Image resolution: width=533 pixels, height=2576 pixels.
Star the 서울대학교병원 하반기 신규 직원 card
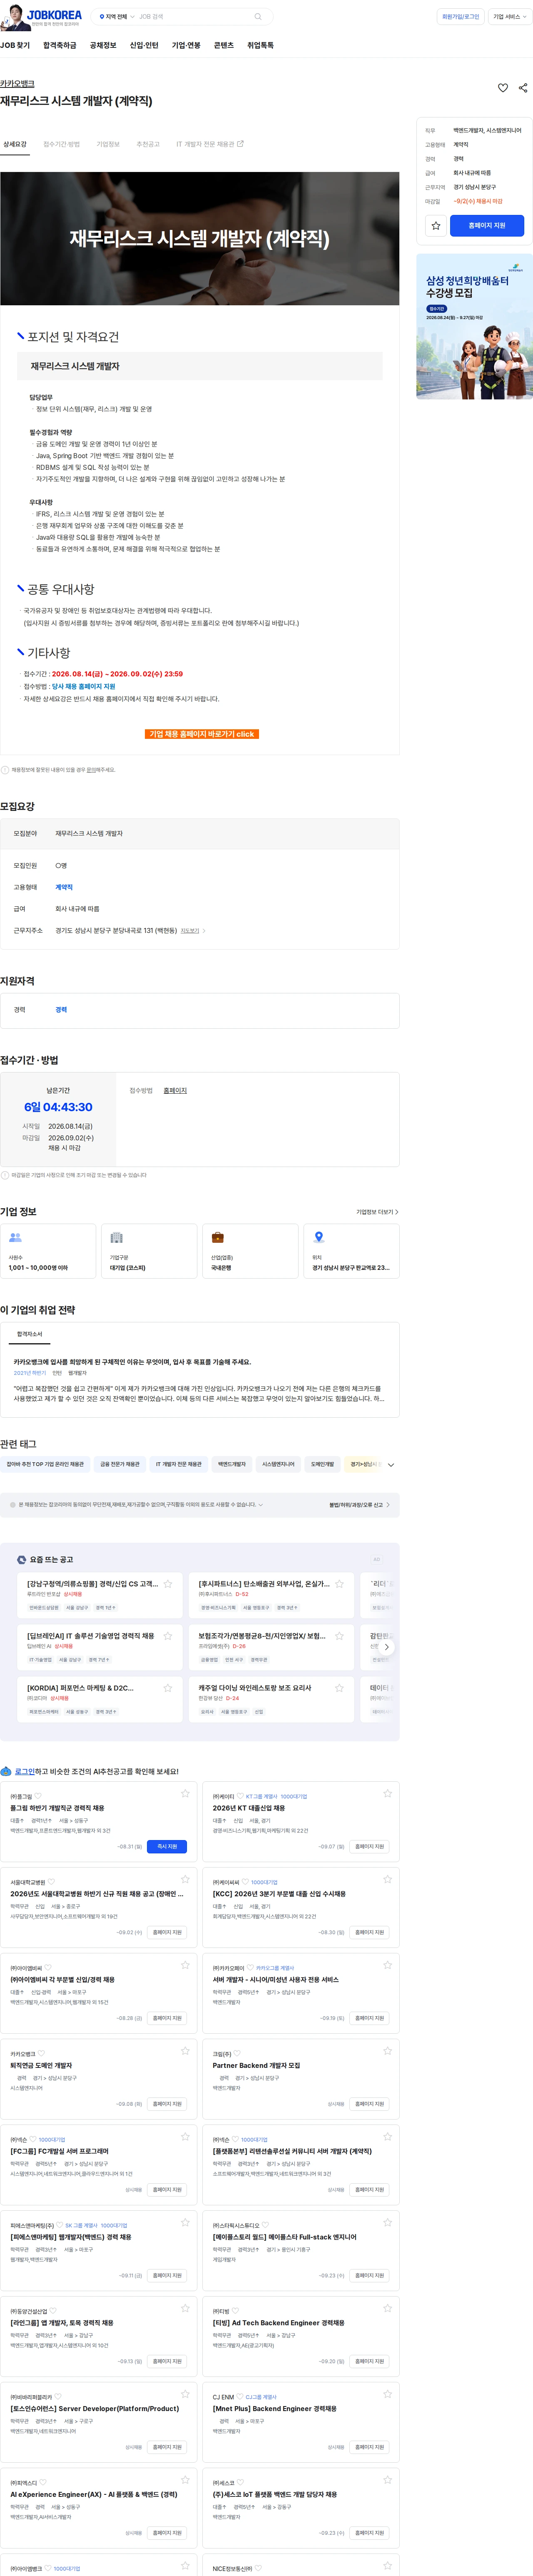click(185, 1879)
